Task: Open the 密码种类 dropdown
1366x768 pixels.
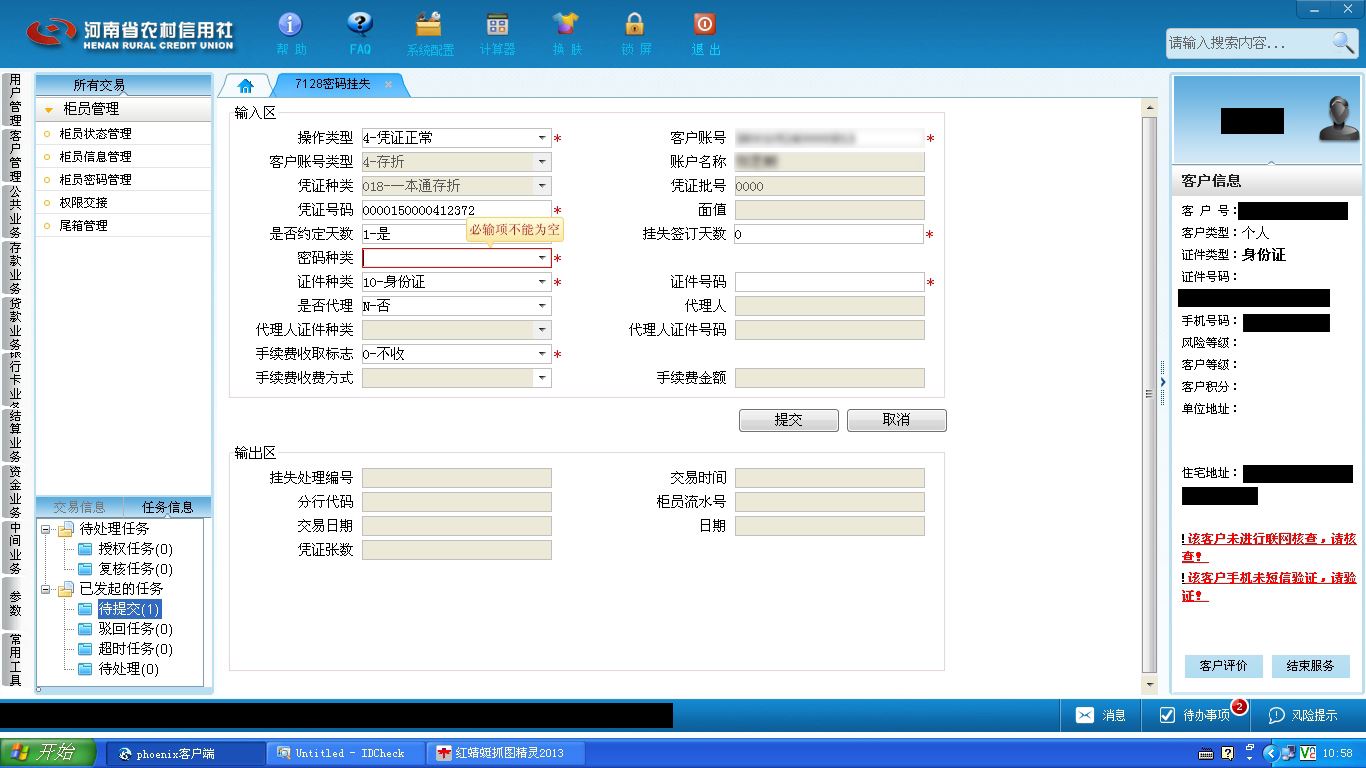Action: click(x=542, y=258)
